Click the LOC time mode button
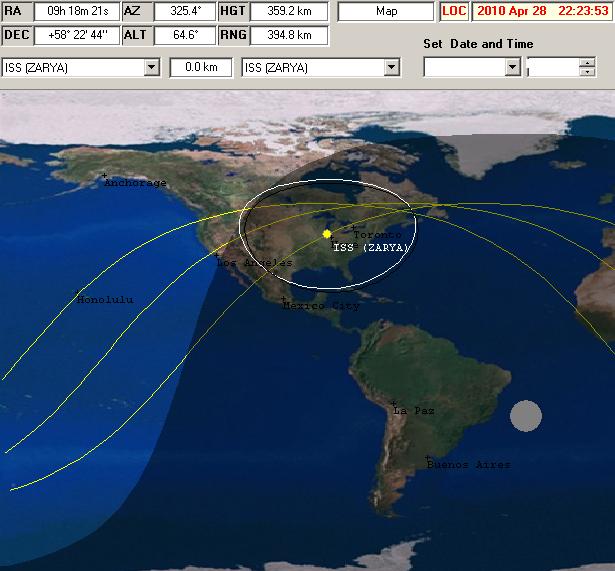 point(454,11)
